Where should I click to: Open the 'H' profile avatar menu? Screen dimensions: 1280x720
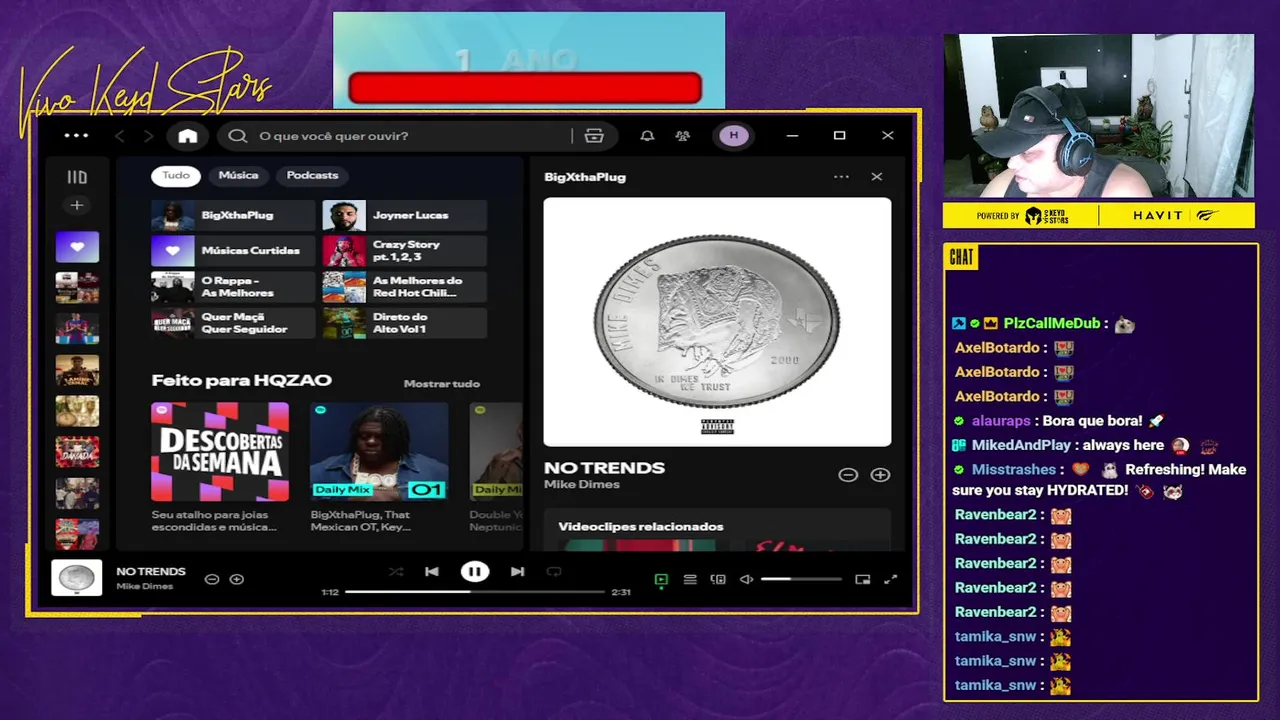click(734, 136)
